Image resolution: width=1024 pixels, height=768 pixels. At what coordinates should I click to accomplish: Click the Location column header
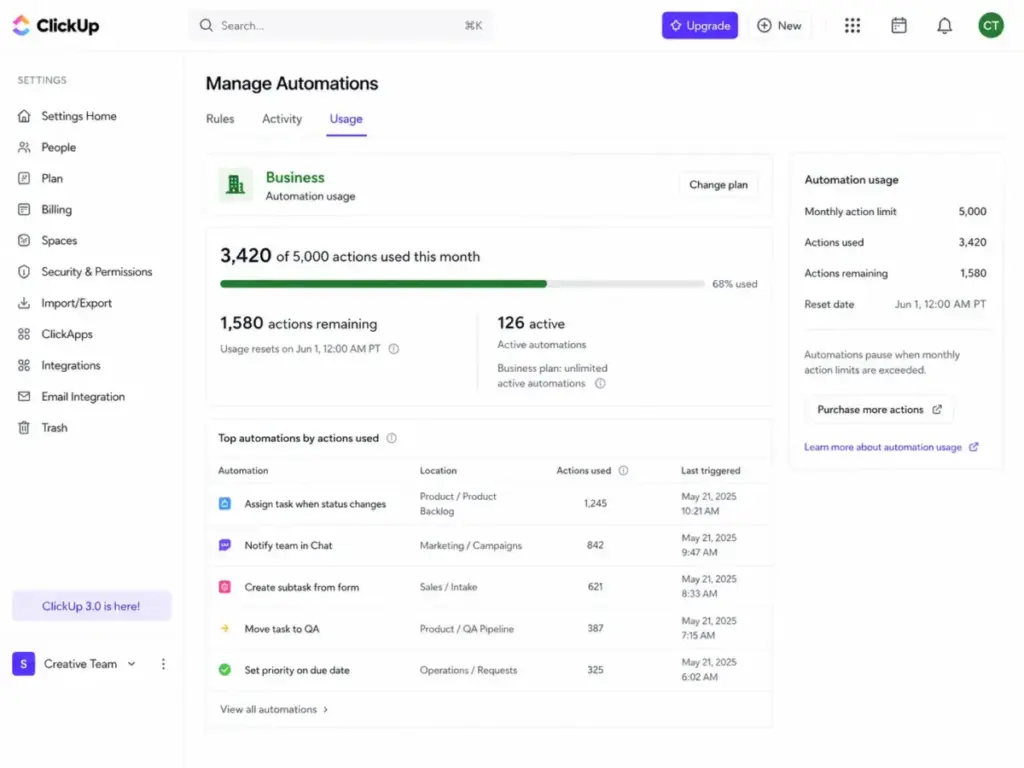(x=438, y=470)
